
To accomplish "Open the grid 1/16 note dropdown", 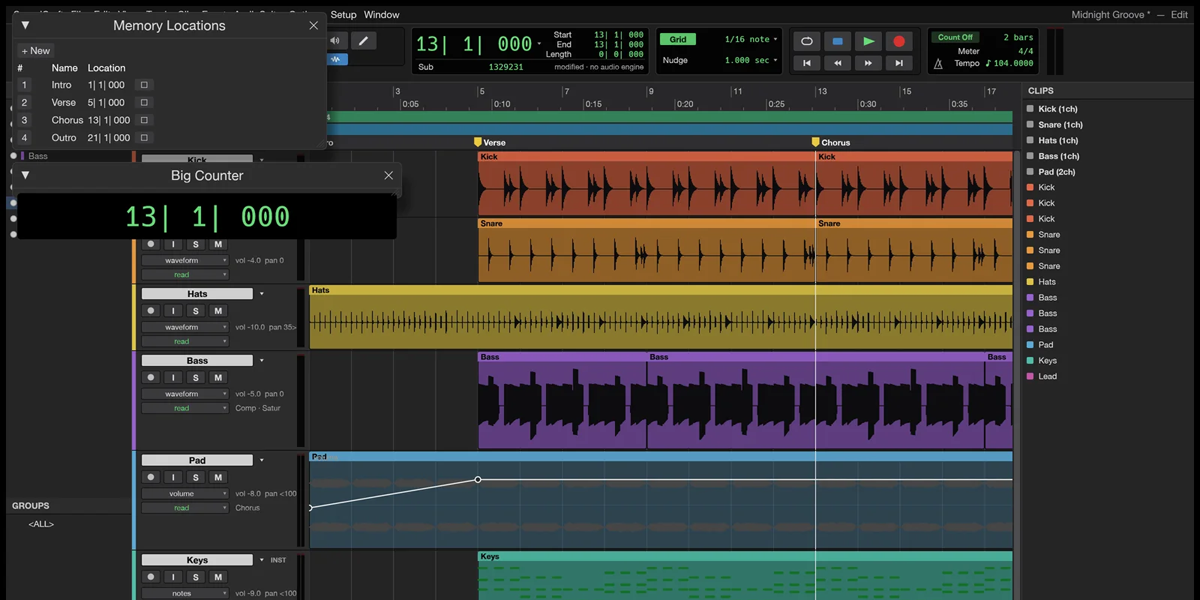I will coord(750,39).
